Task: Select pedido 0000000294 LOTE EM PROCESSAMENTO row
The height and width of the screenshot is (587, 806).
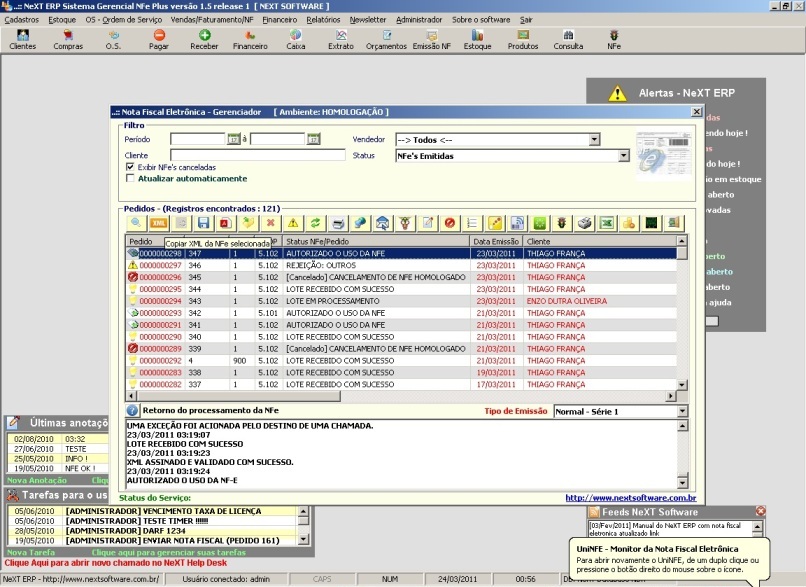Action: coord(401,301)
